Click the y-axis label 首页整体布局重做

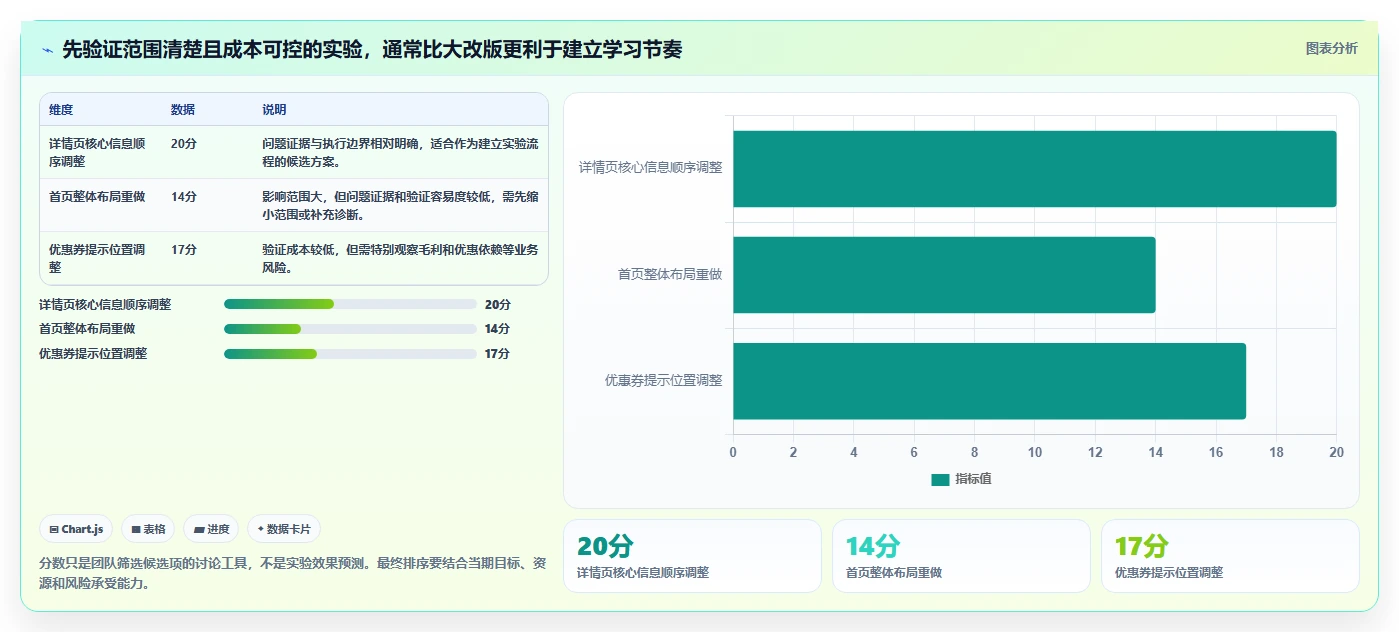pos(670,274)
